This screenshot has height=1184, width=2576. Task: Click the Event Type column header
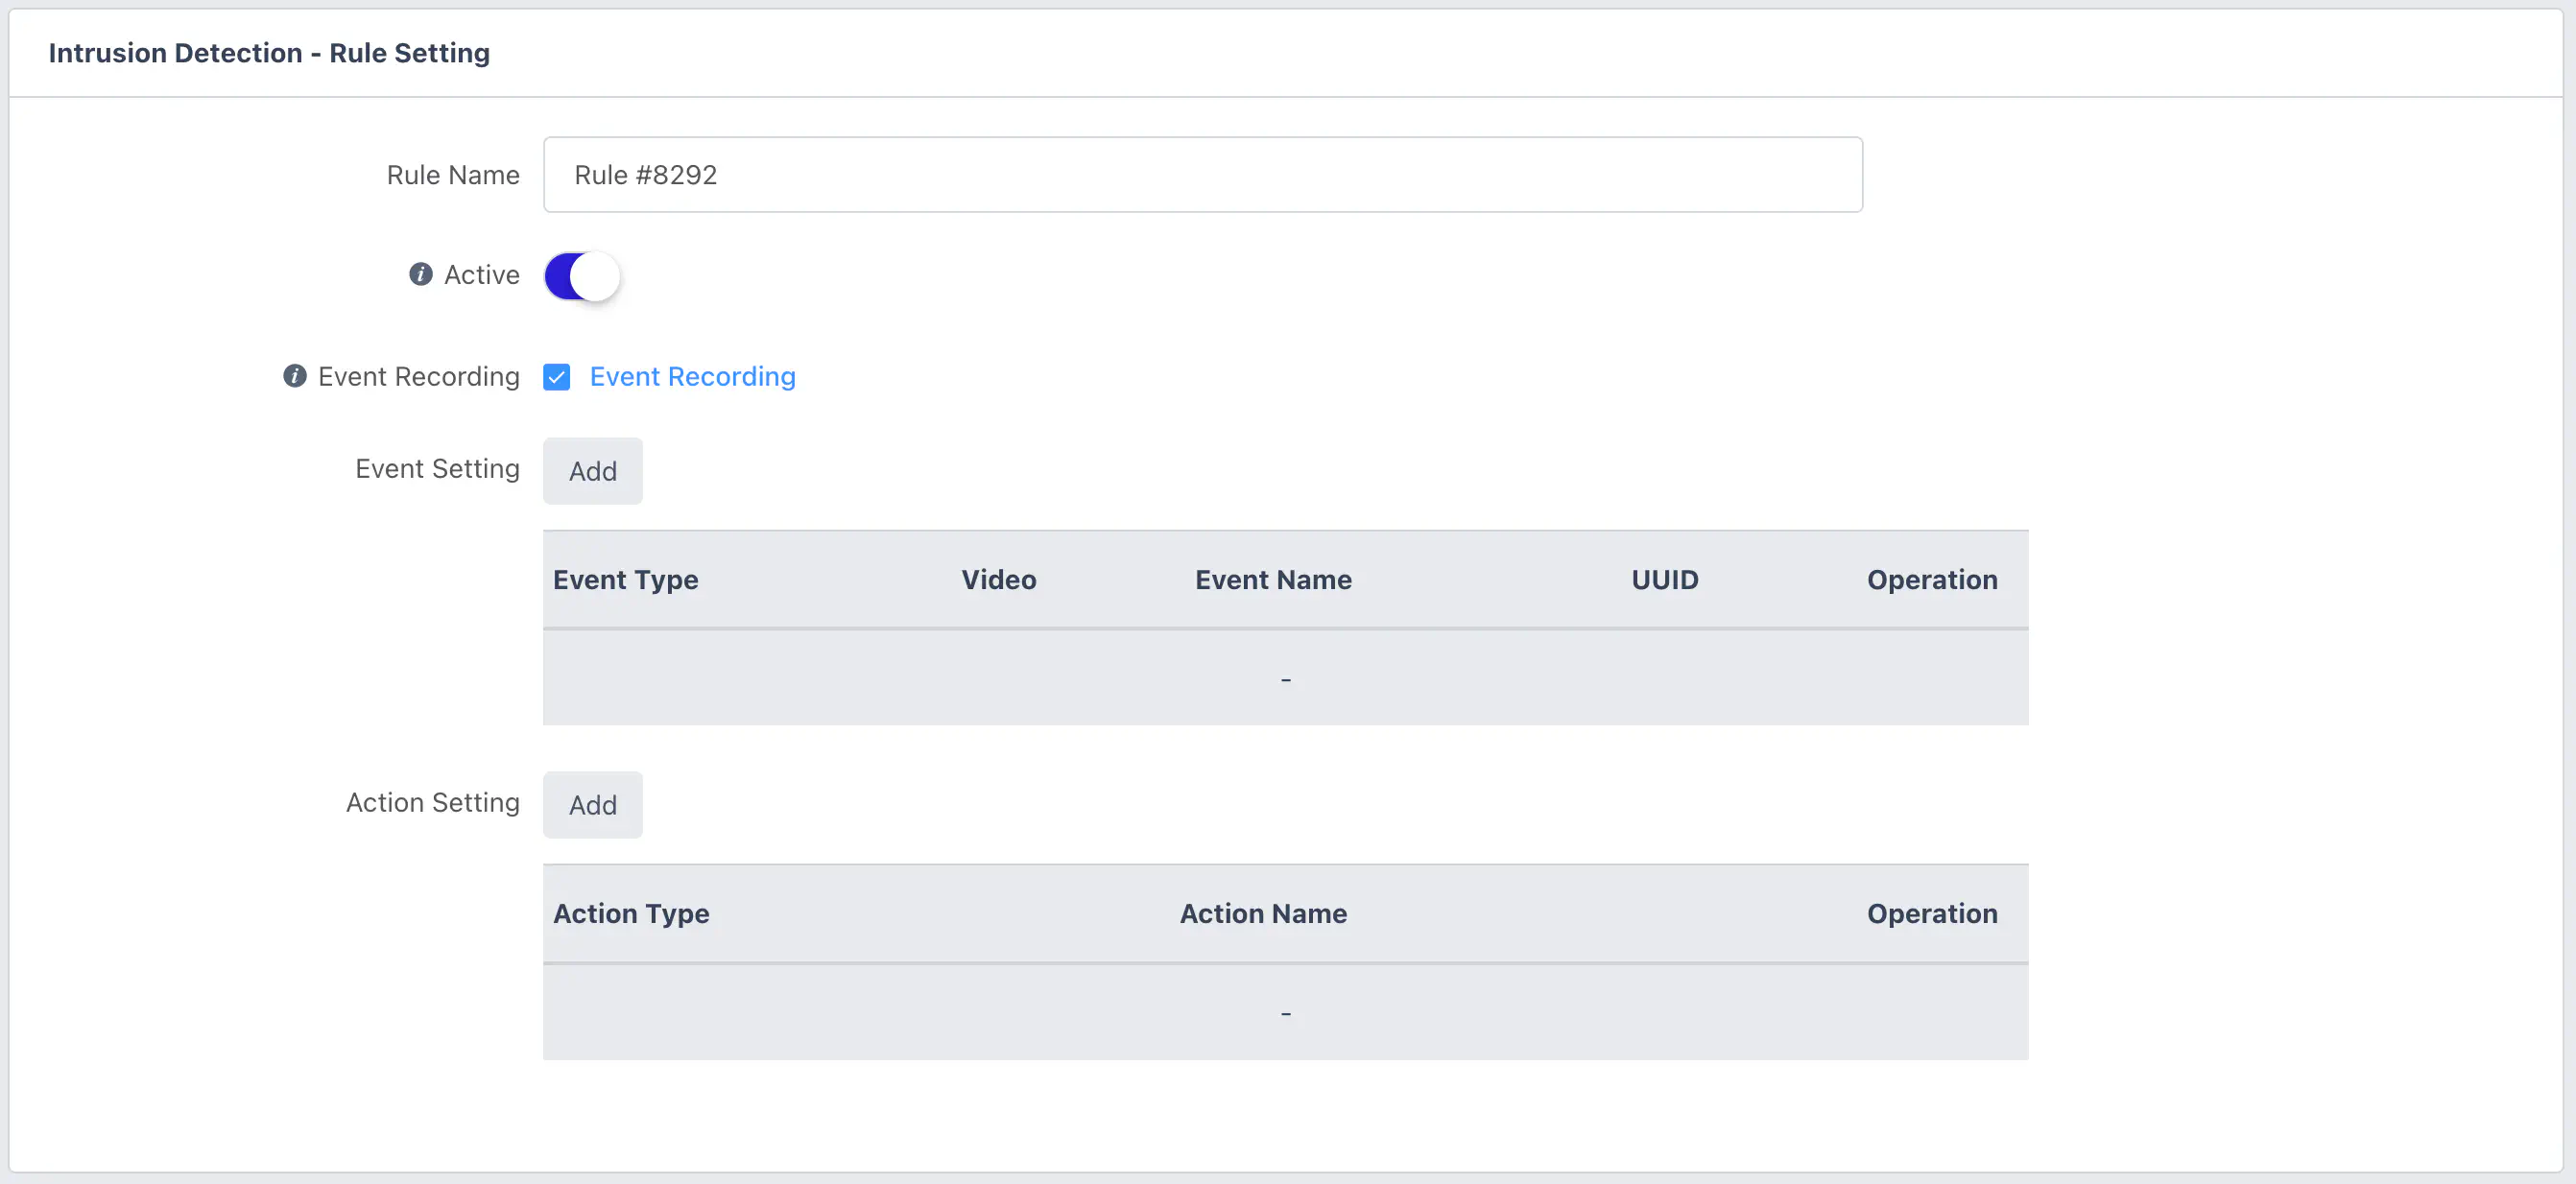coord(626,580)
